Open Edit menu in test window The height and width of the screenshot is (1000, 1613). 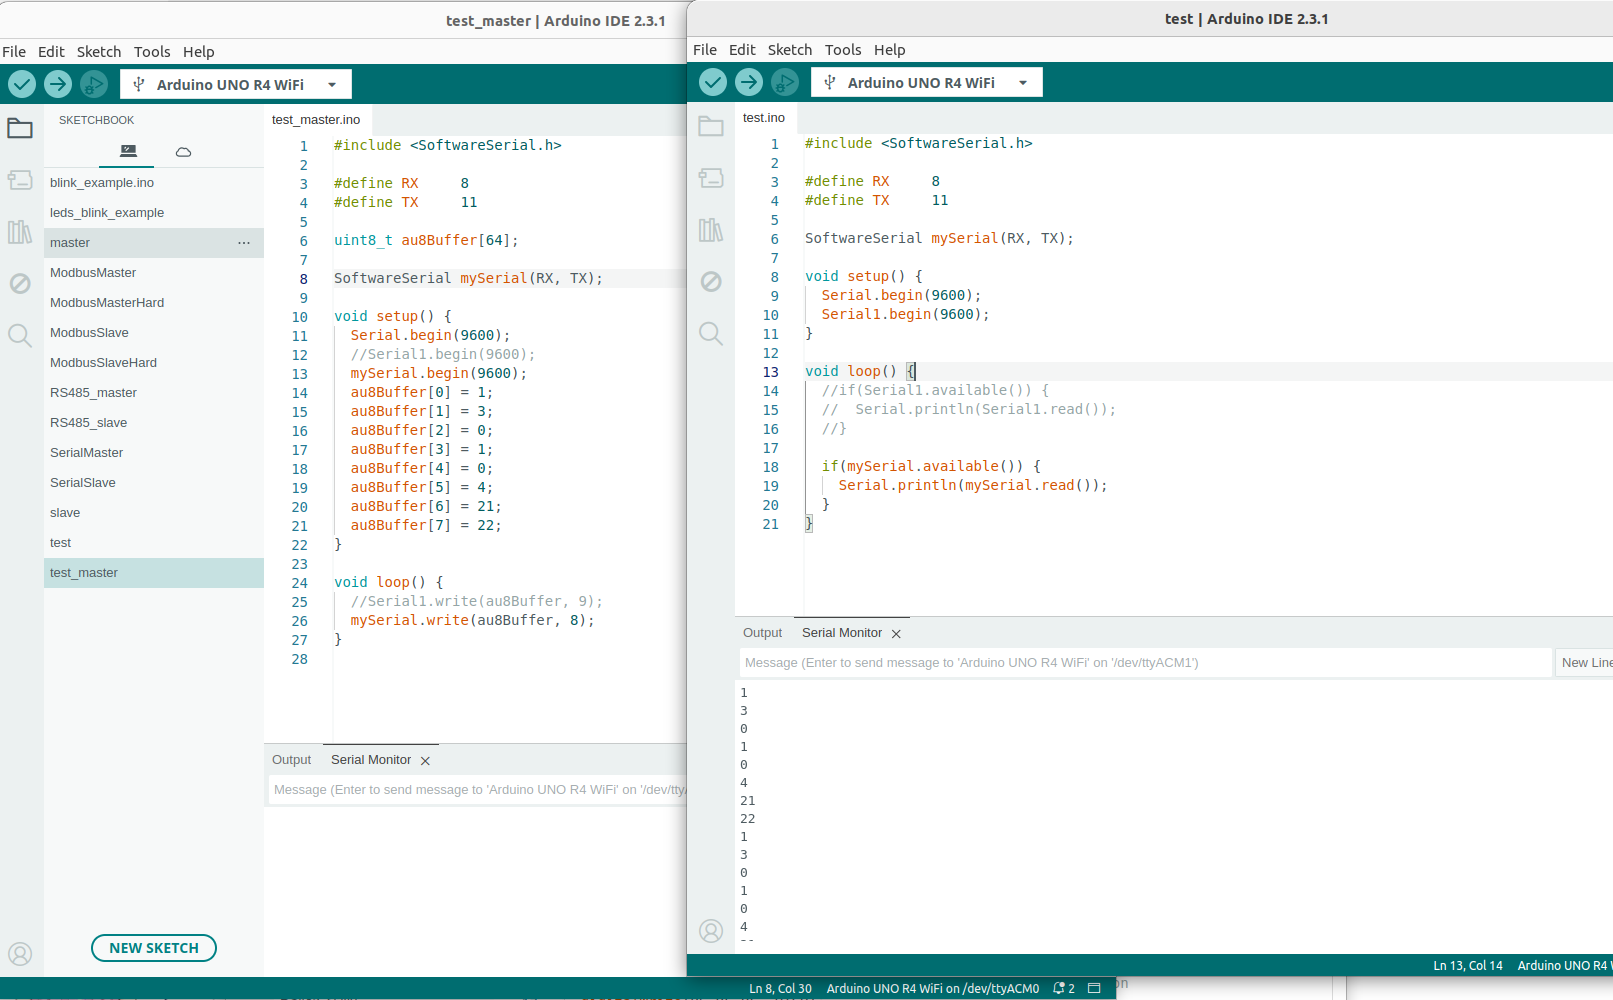coord(742,50)
